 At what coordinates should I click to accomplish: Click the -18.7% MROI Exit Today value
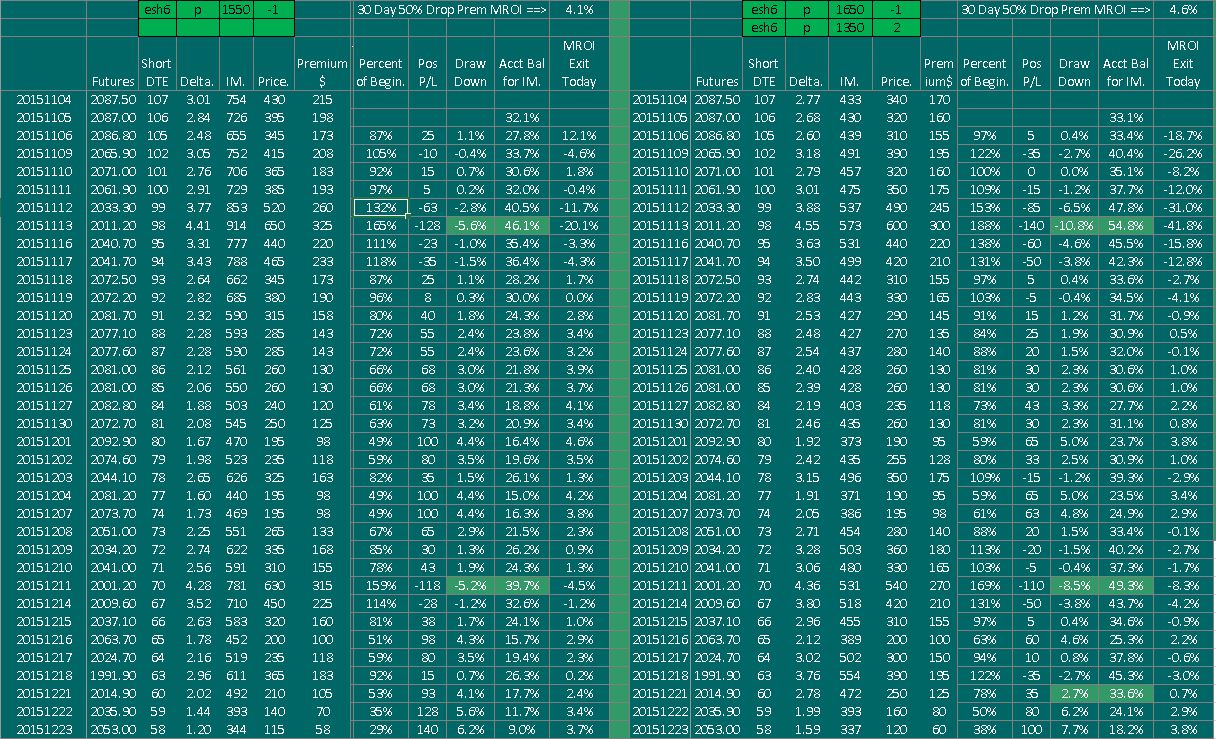pyautogui.click(x=1182, y=136)
